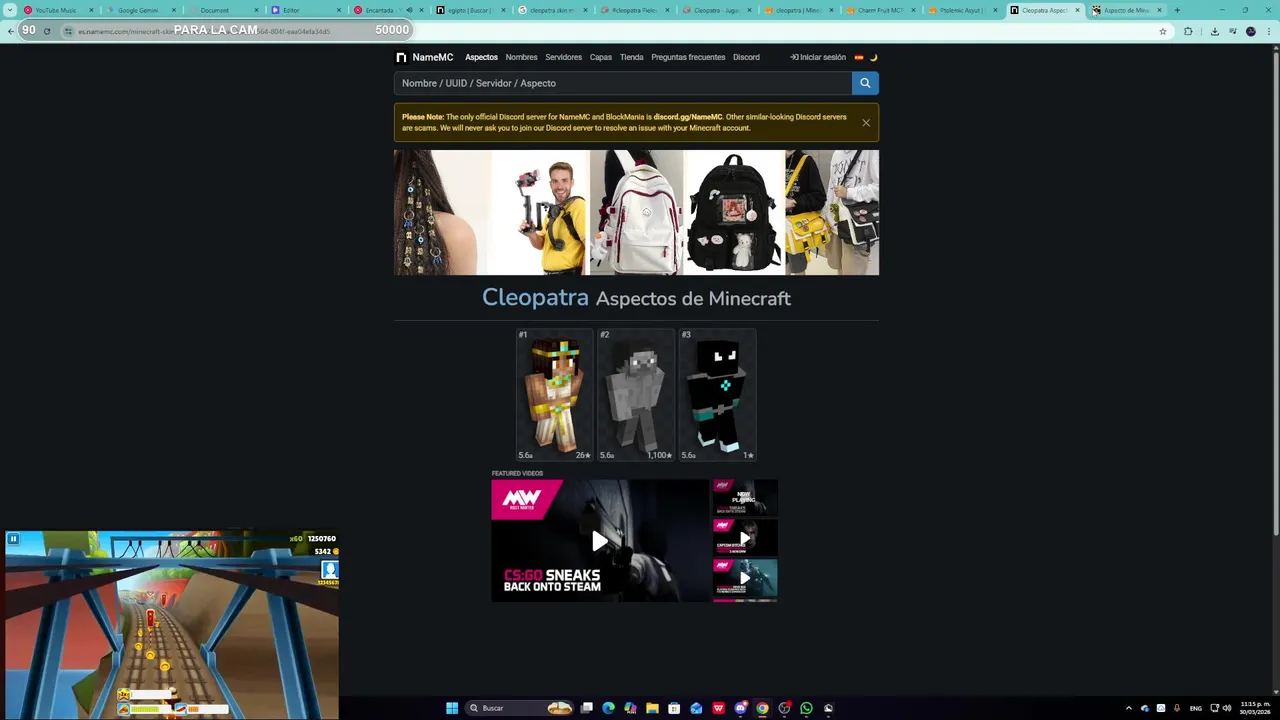1280x720 pixels.
Task: Open Microsoft Edge from the taskbar
Action: (608, 708)
